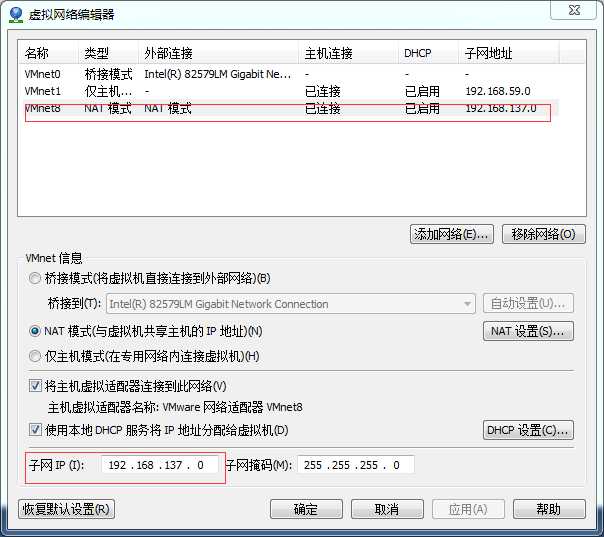The image size is (604, 537).
Task: Open NAT 设置(S)... dialog
Action: (528, 331)
